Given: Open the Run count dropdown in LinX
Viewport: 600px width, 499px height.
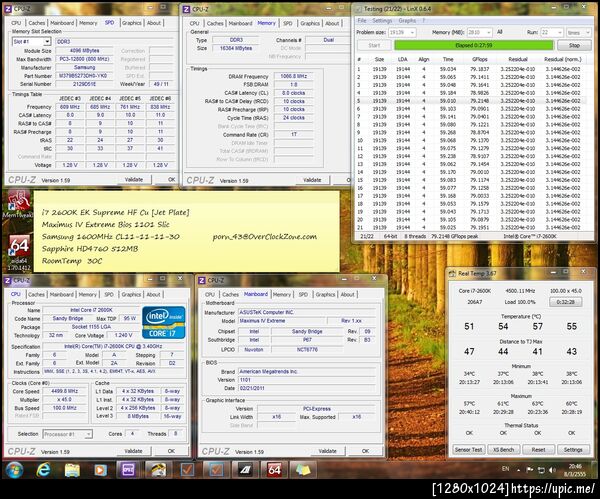Looking at the screenshot, I should (559, 33).
